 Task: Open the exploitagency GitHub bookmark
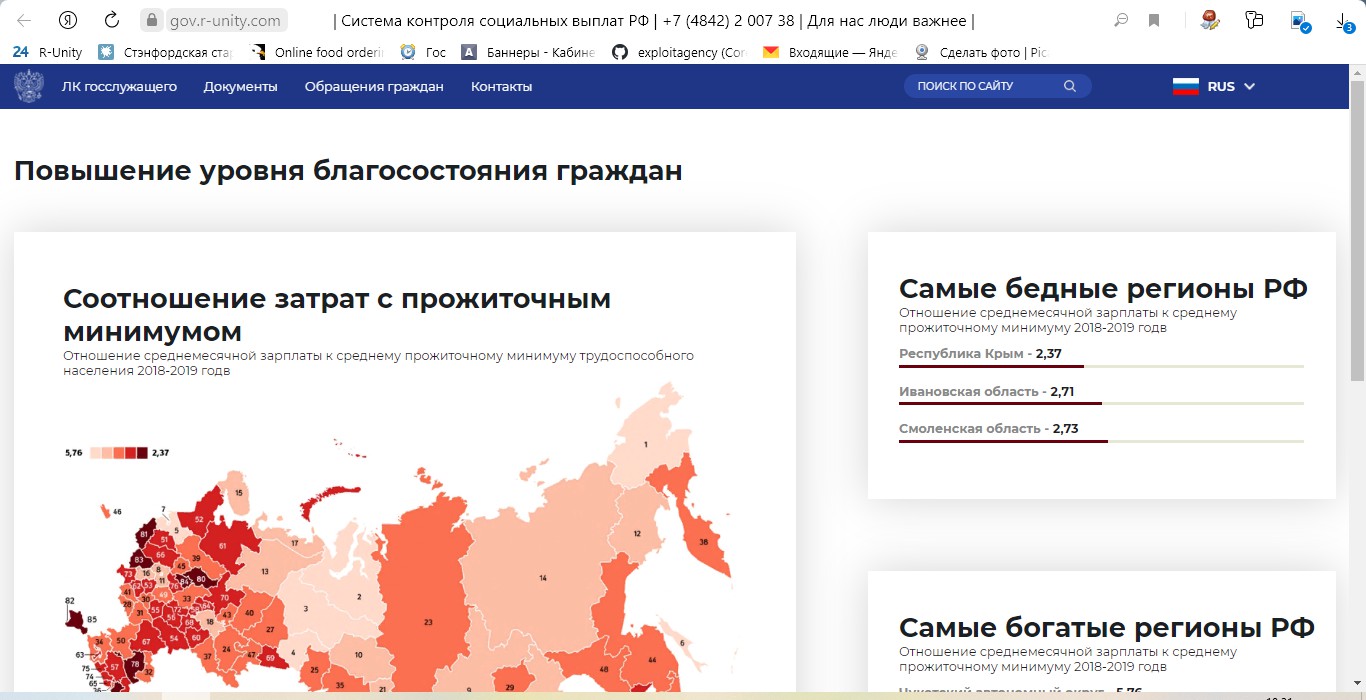coord(679,52)
